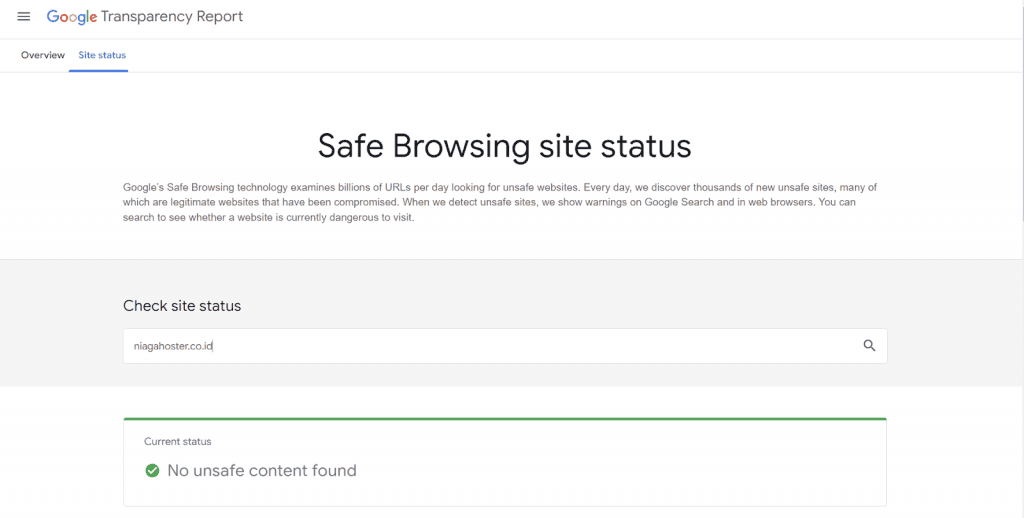Click the magnifier search icon
Viewport: 1024px width, 518px height.
tap(869, 346)
